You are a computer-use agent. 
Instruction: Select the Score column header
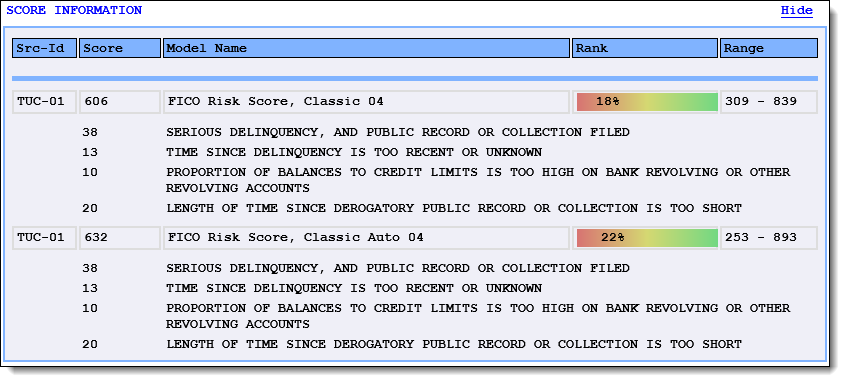click(x=120, y=48)
